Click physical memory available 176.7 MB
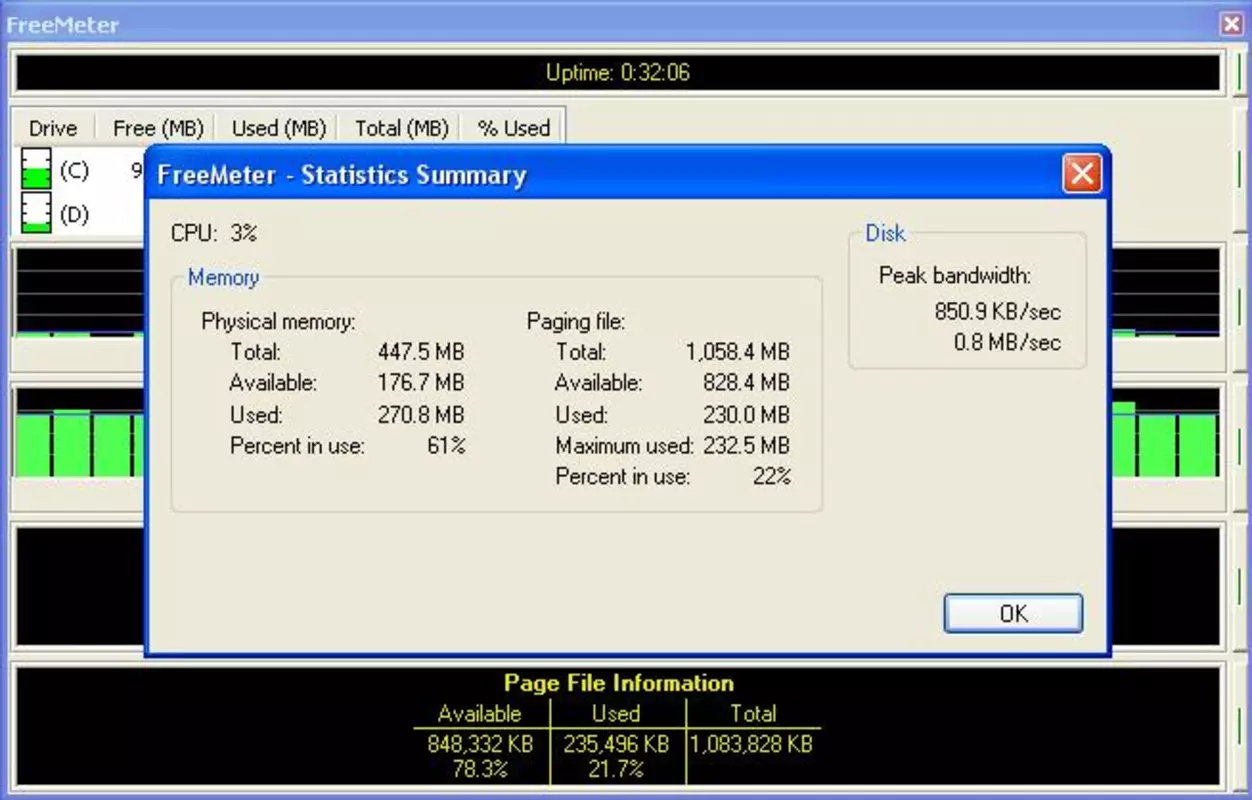Image resolution: width=1252 pixels, height=800 pixels. click(x=421, y=383)
